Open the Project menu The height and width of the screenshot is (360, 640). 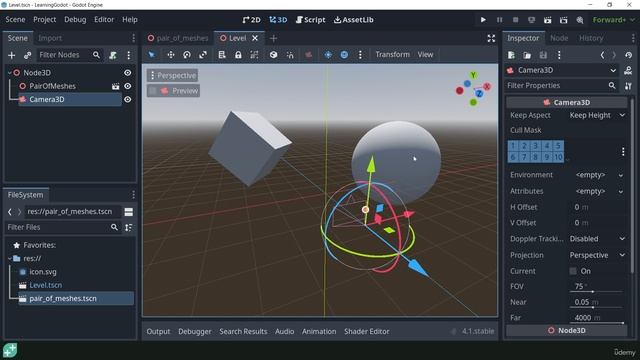coord(44,20)
